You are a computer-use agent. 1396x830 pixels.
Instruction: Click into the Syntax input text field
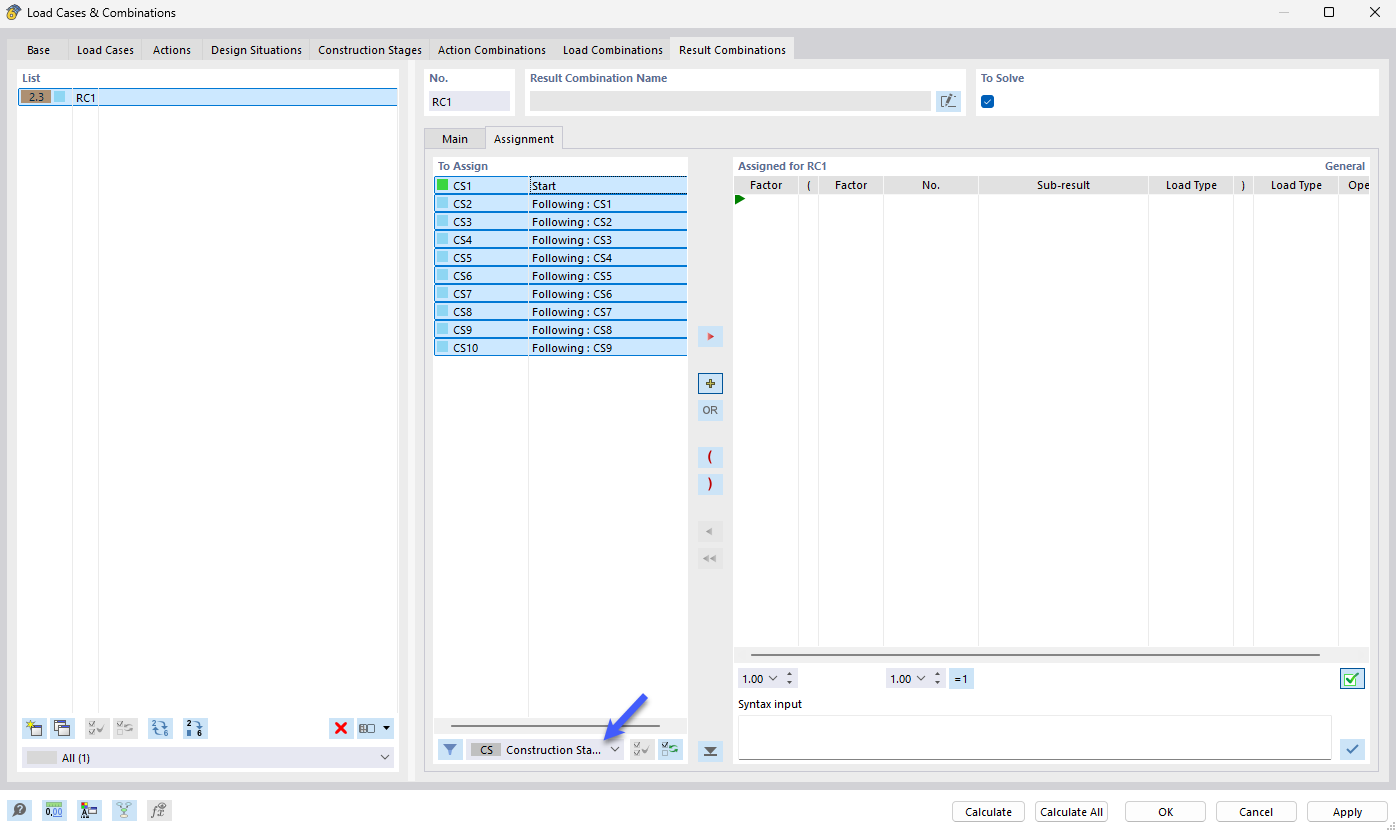click(1034, 737)
